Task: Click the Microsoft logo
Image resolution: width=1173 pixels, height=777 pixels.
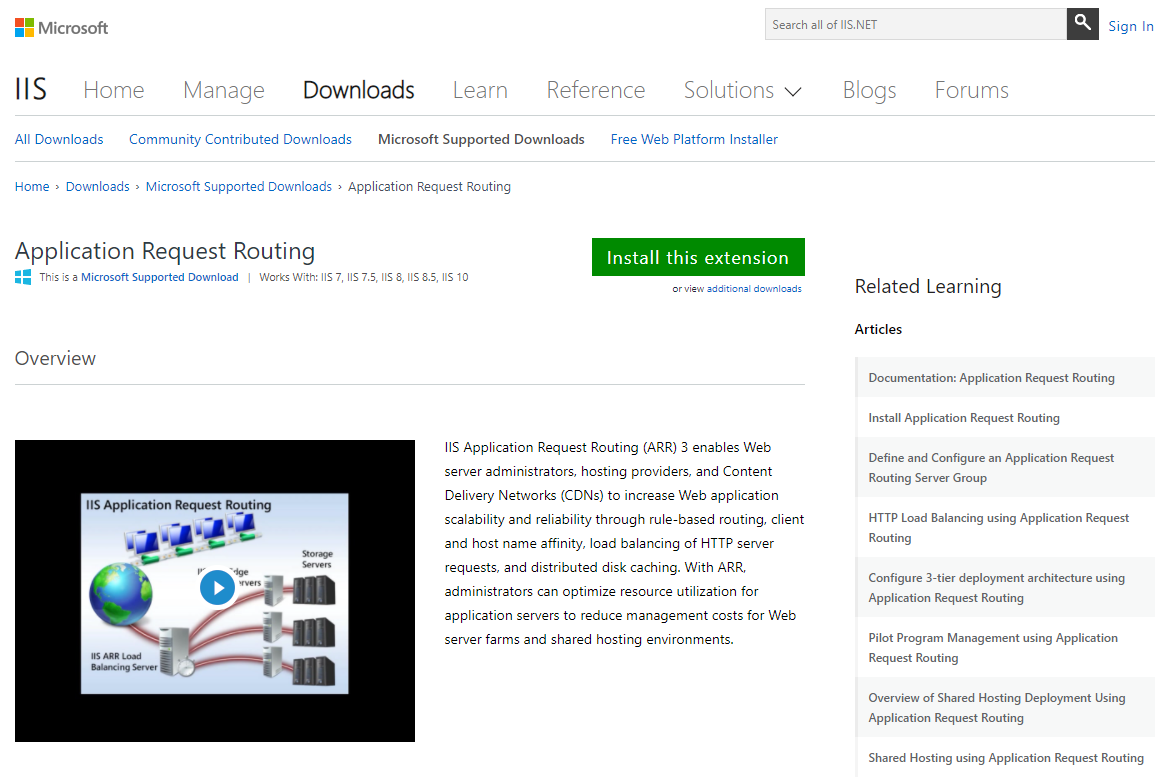Action: click(61, 28)
